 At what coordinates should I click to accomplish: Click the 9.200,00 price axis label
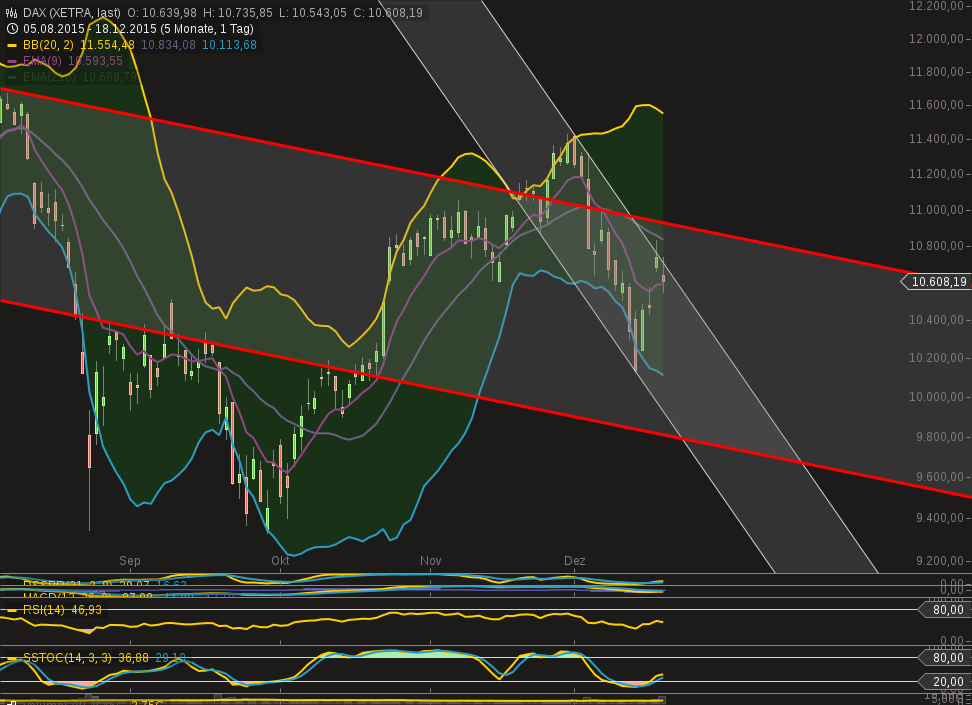[x=940, y=561]
